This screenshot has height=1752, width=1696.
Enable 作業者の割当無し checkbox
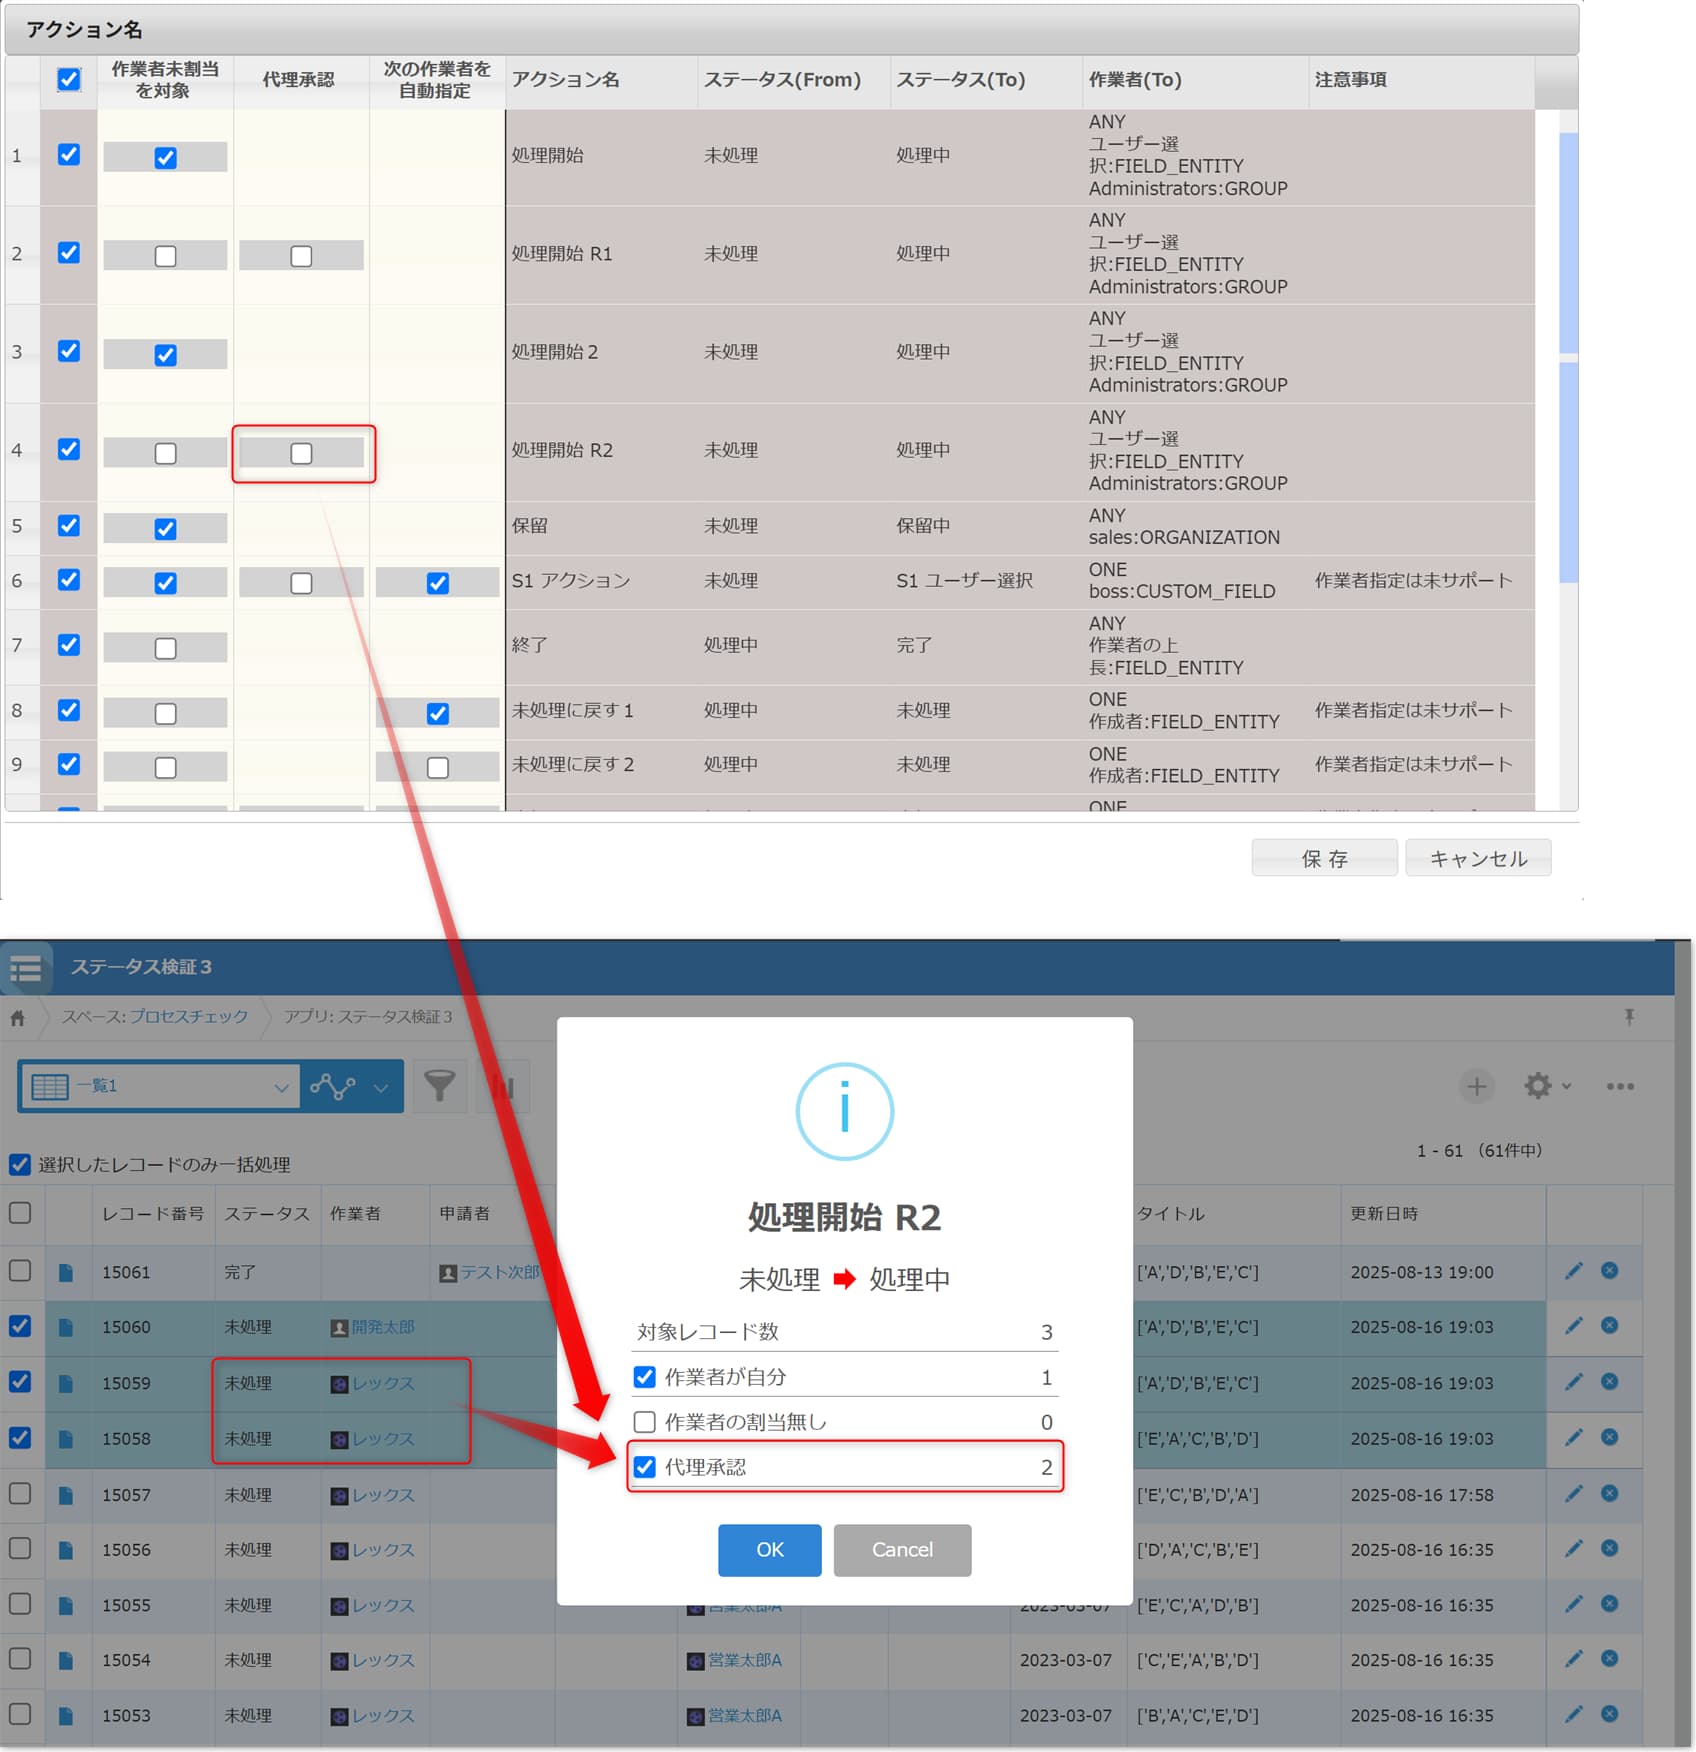click(645, 1422)
